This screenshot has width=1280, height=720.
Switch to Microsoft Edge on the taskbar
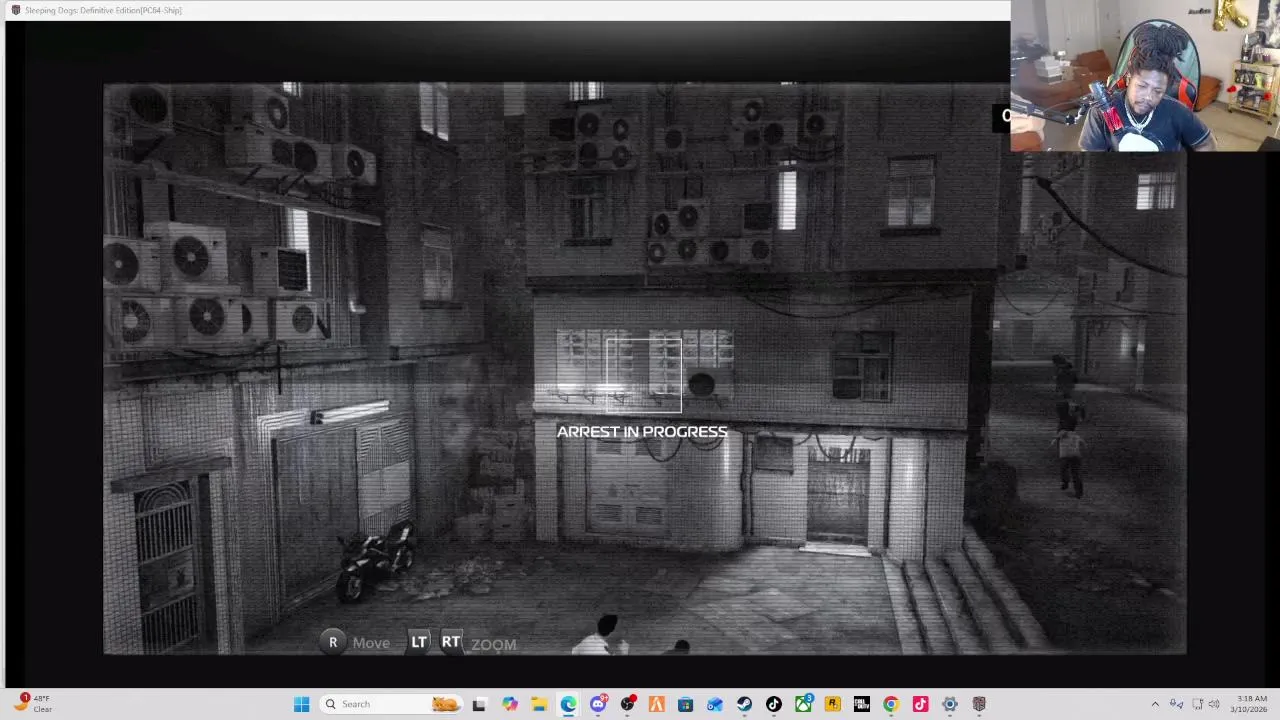(x=568, y=704)
